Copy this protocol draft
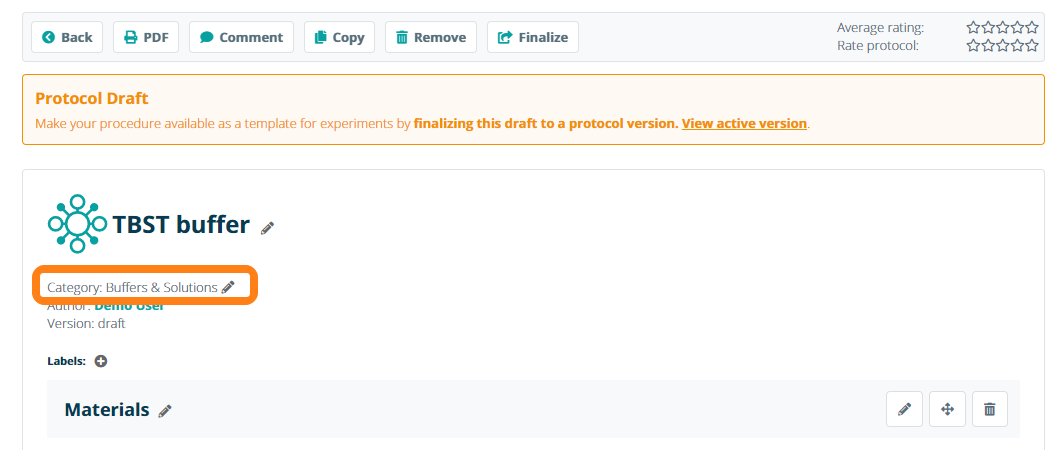1052x450 pixels. (339, 37)
